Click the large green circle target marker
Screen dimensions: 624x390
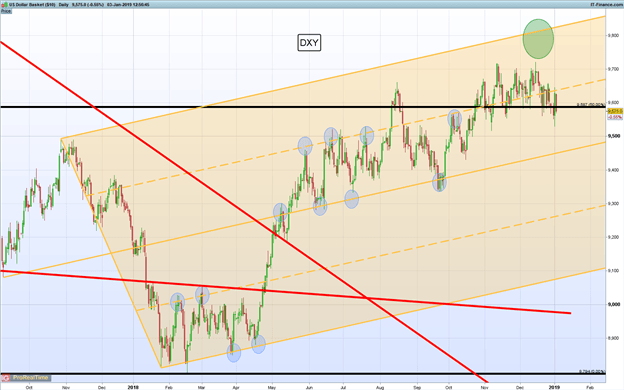click(x=538, y=39)
